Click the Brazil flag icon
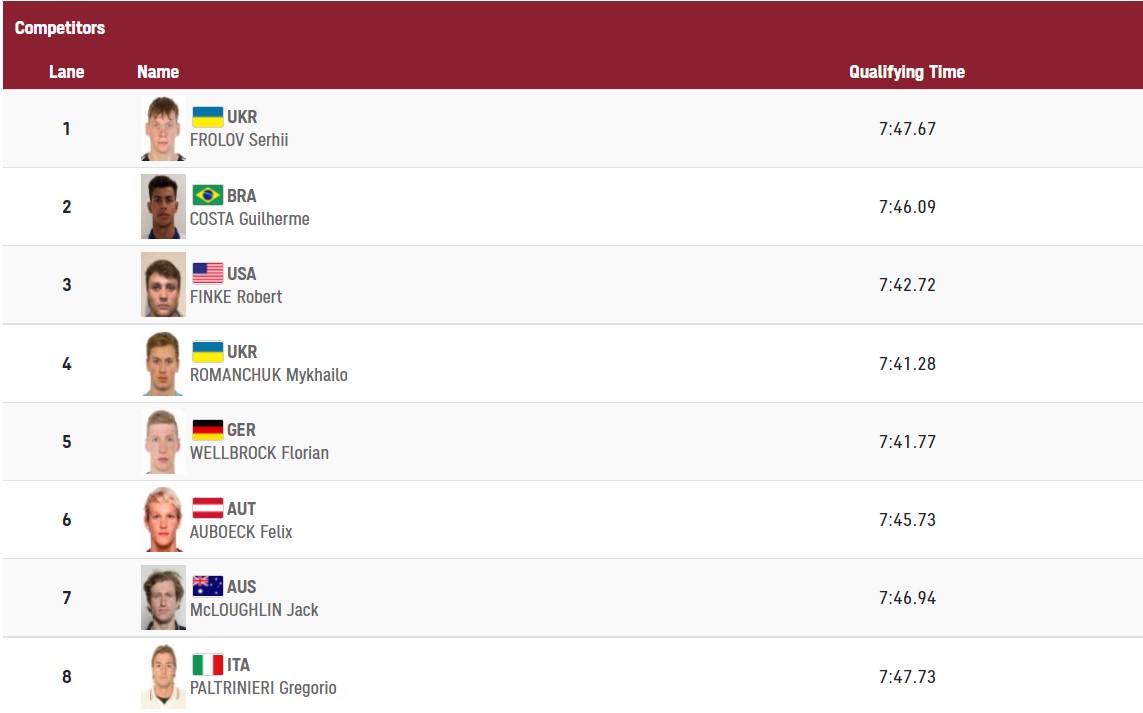 [x=208, y=195]
